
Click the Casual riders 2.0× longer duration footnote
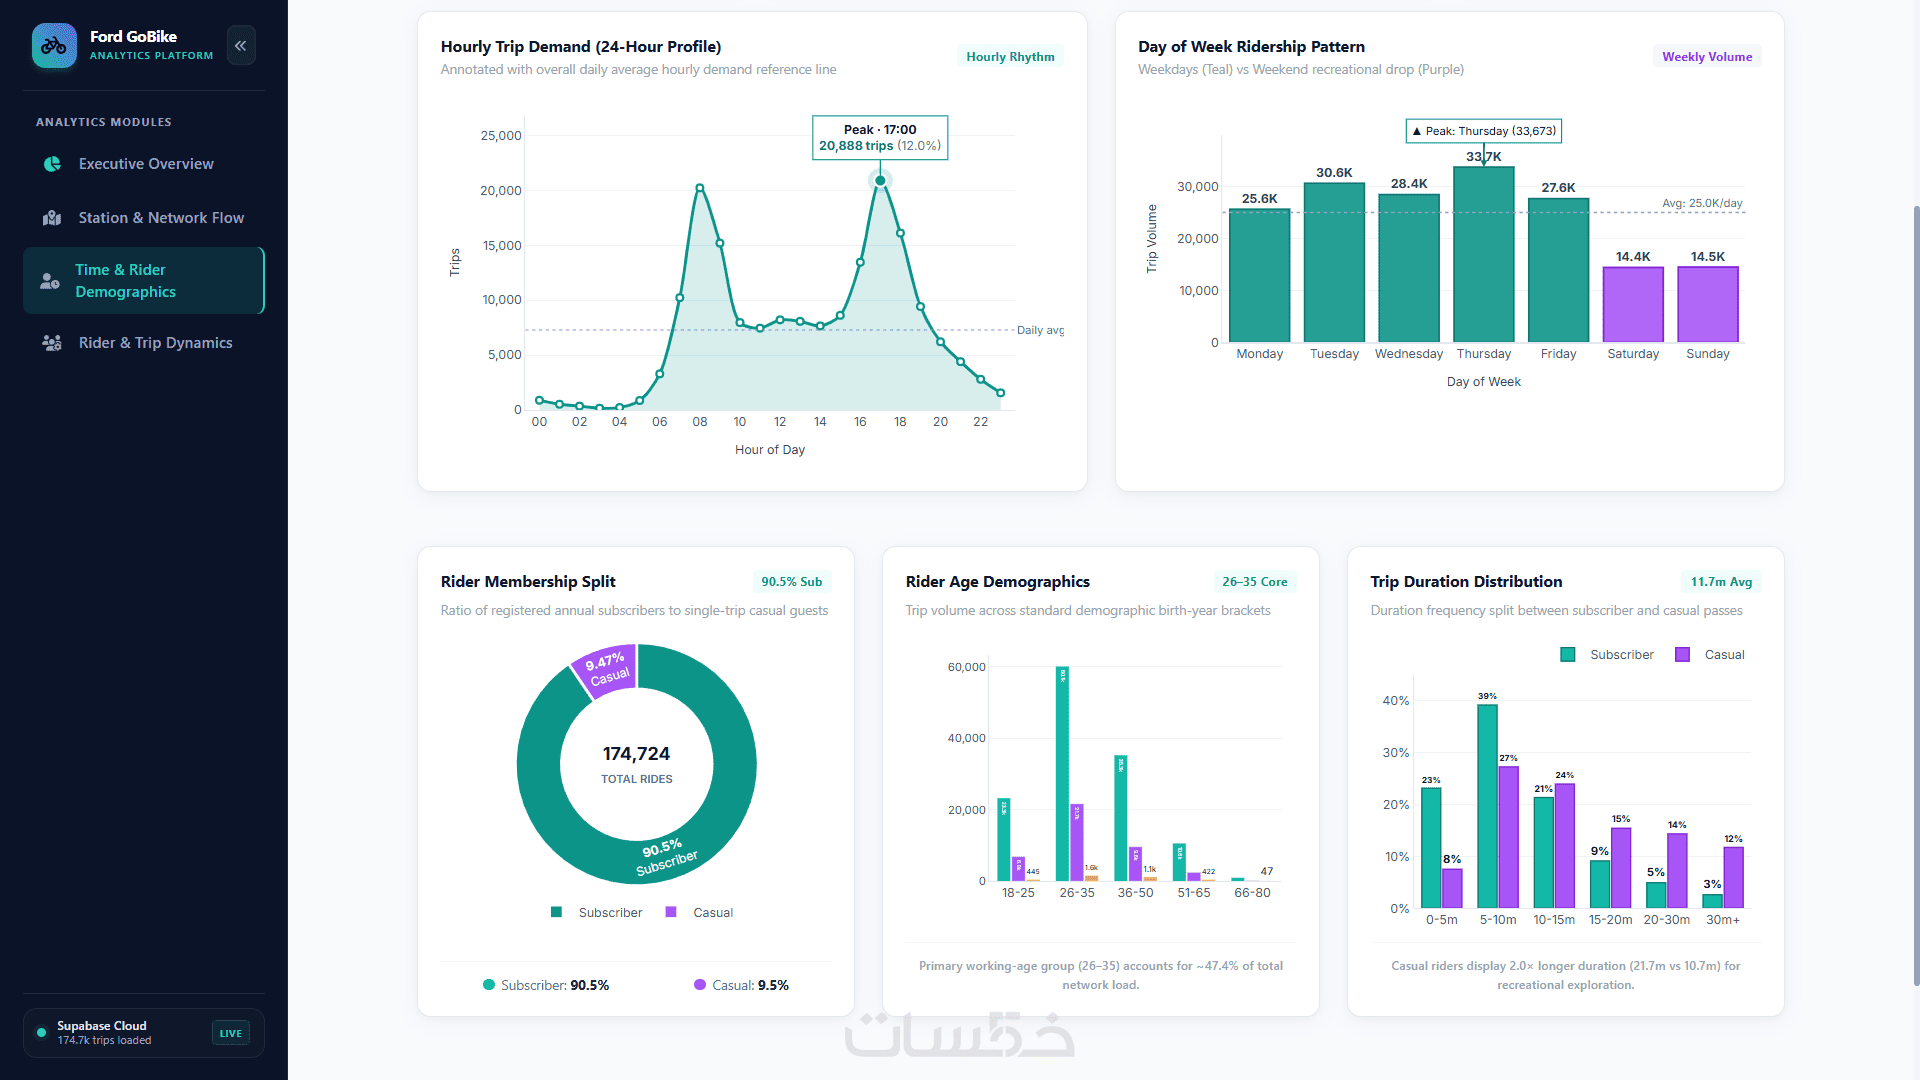click(1566, 975)
